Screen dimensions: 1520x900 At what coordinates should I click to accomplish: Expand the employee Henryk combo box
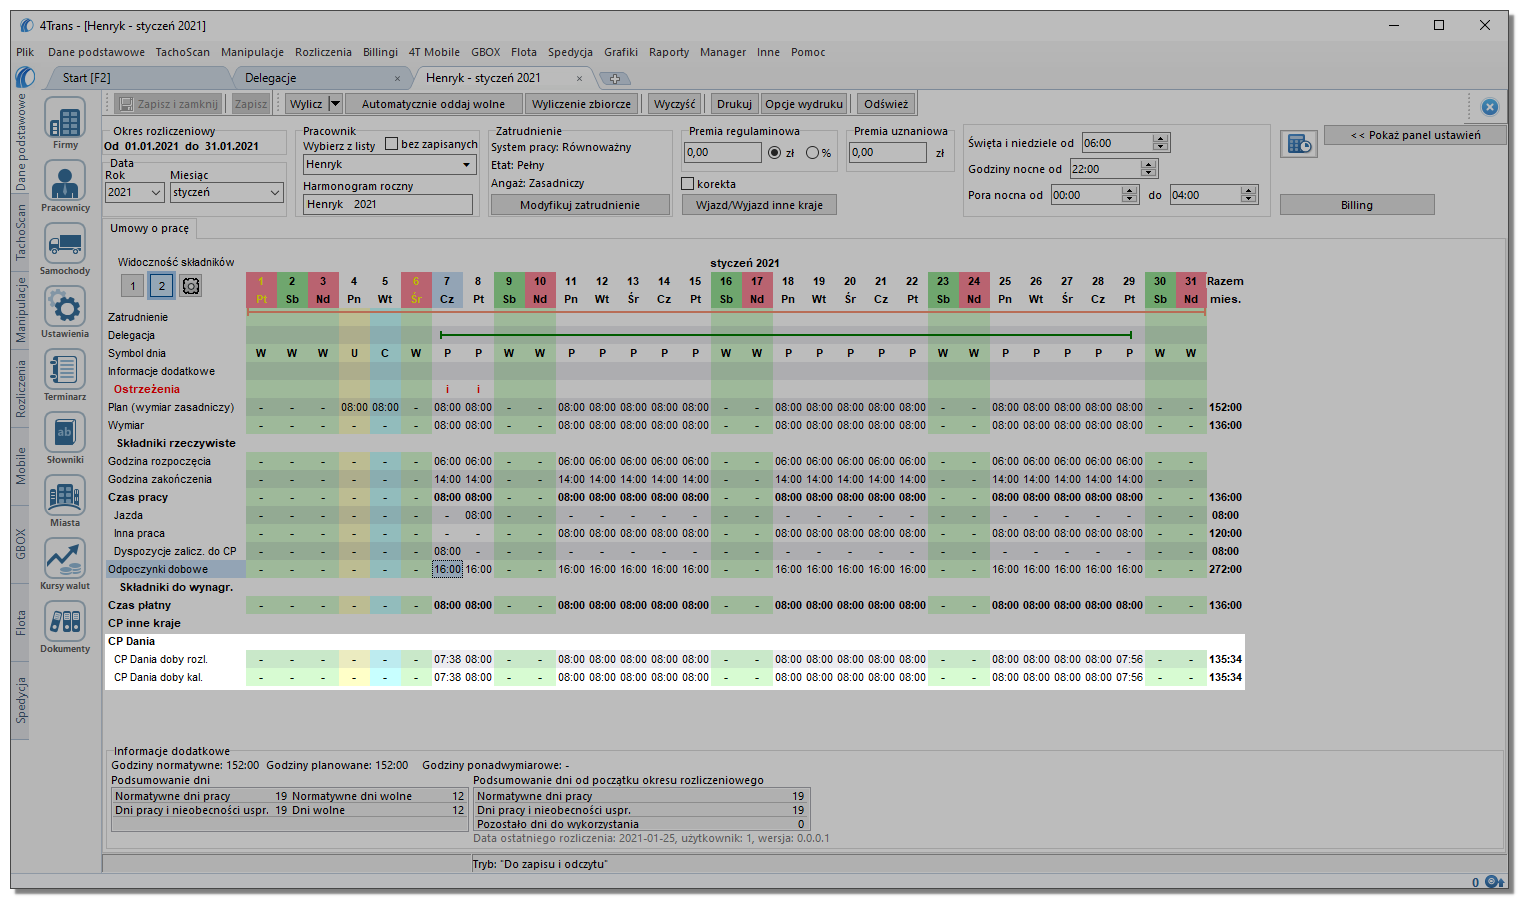(x=466, y=165)
